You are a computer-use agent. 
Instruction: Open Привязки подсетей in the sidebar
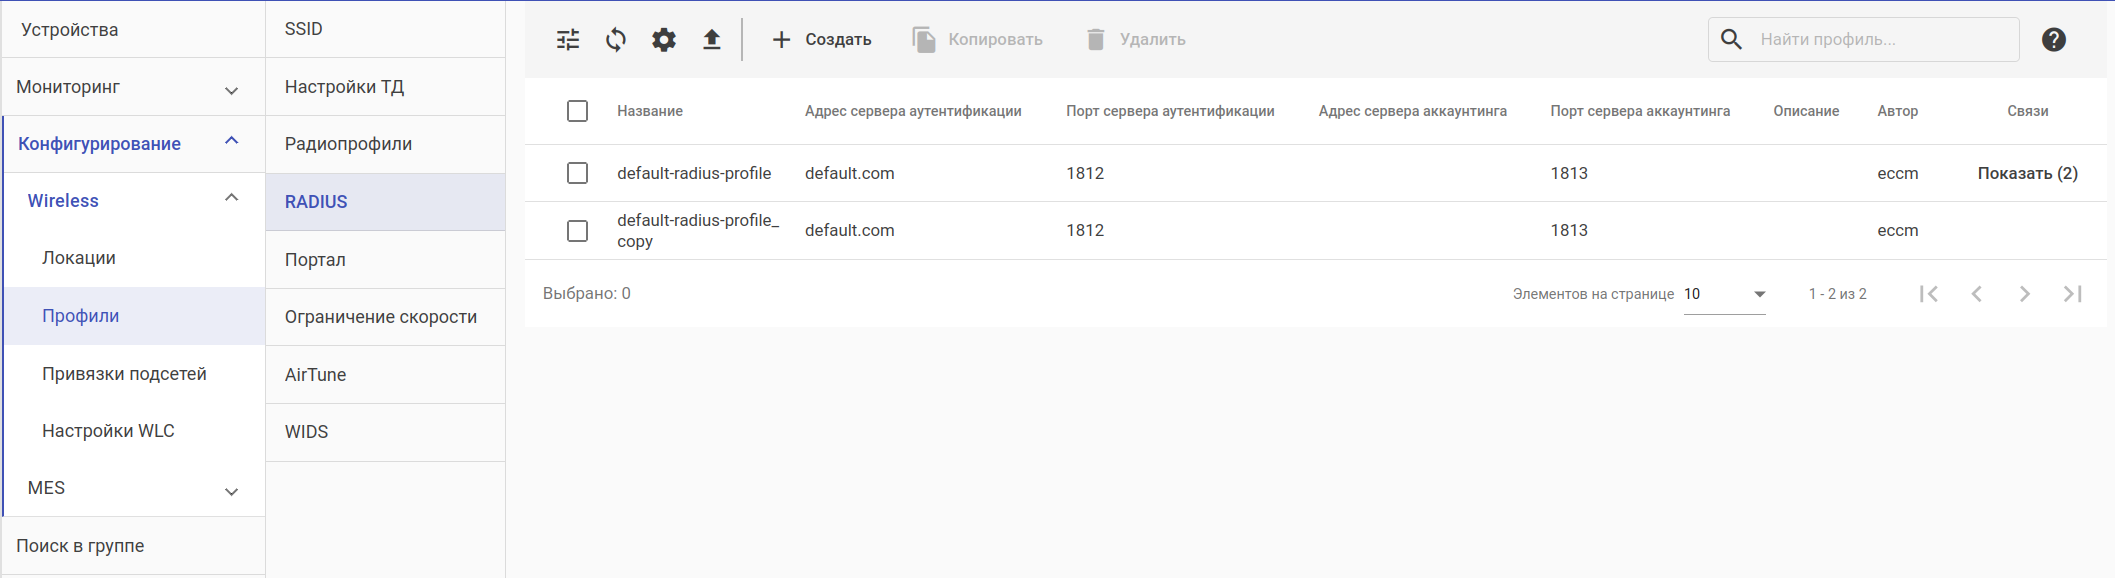tap(124, 374)
